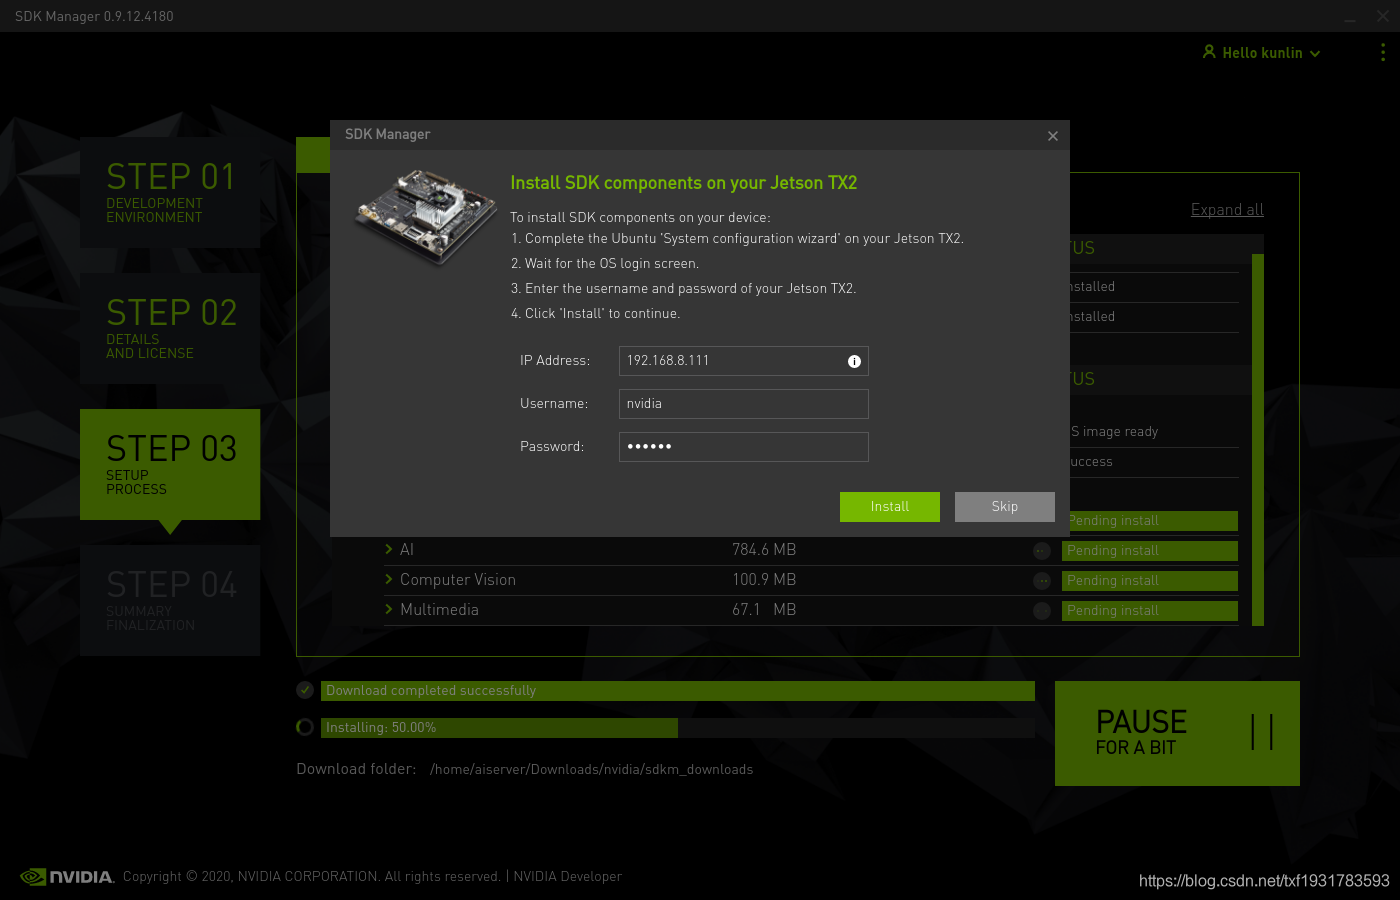Click the OS image ready status

click(x=1114, y=432)
